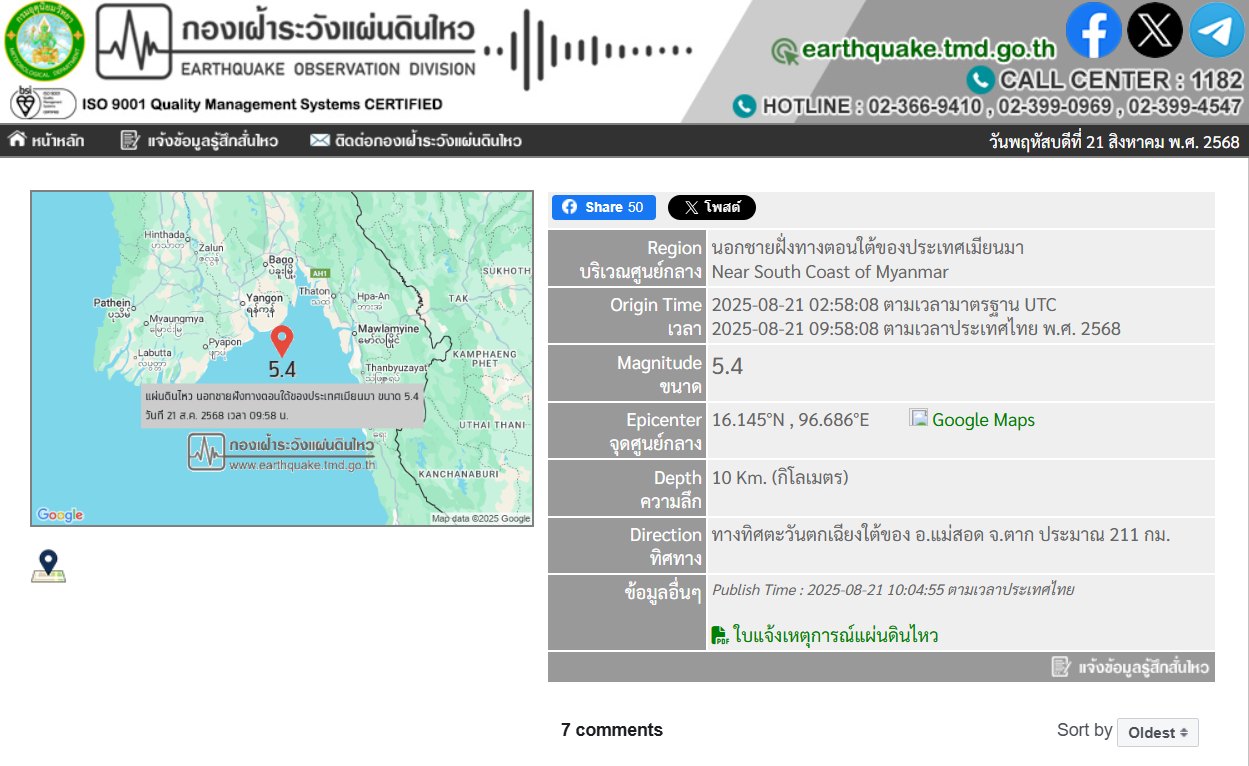Image resolution: width=1249 pixels, height=766 pixels.
Task: Expand the Sort by Oldest dropdown
Action: (1157, 732)
